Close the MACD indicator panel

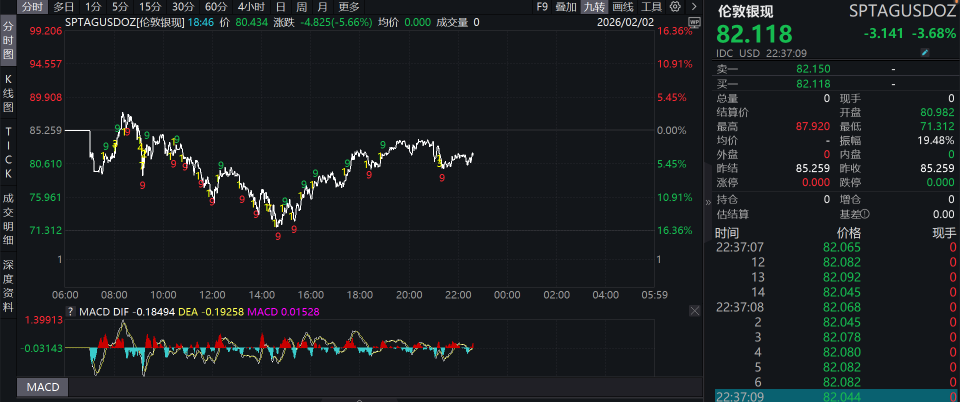tap(694, 311)
